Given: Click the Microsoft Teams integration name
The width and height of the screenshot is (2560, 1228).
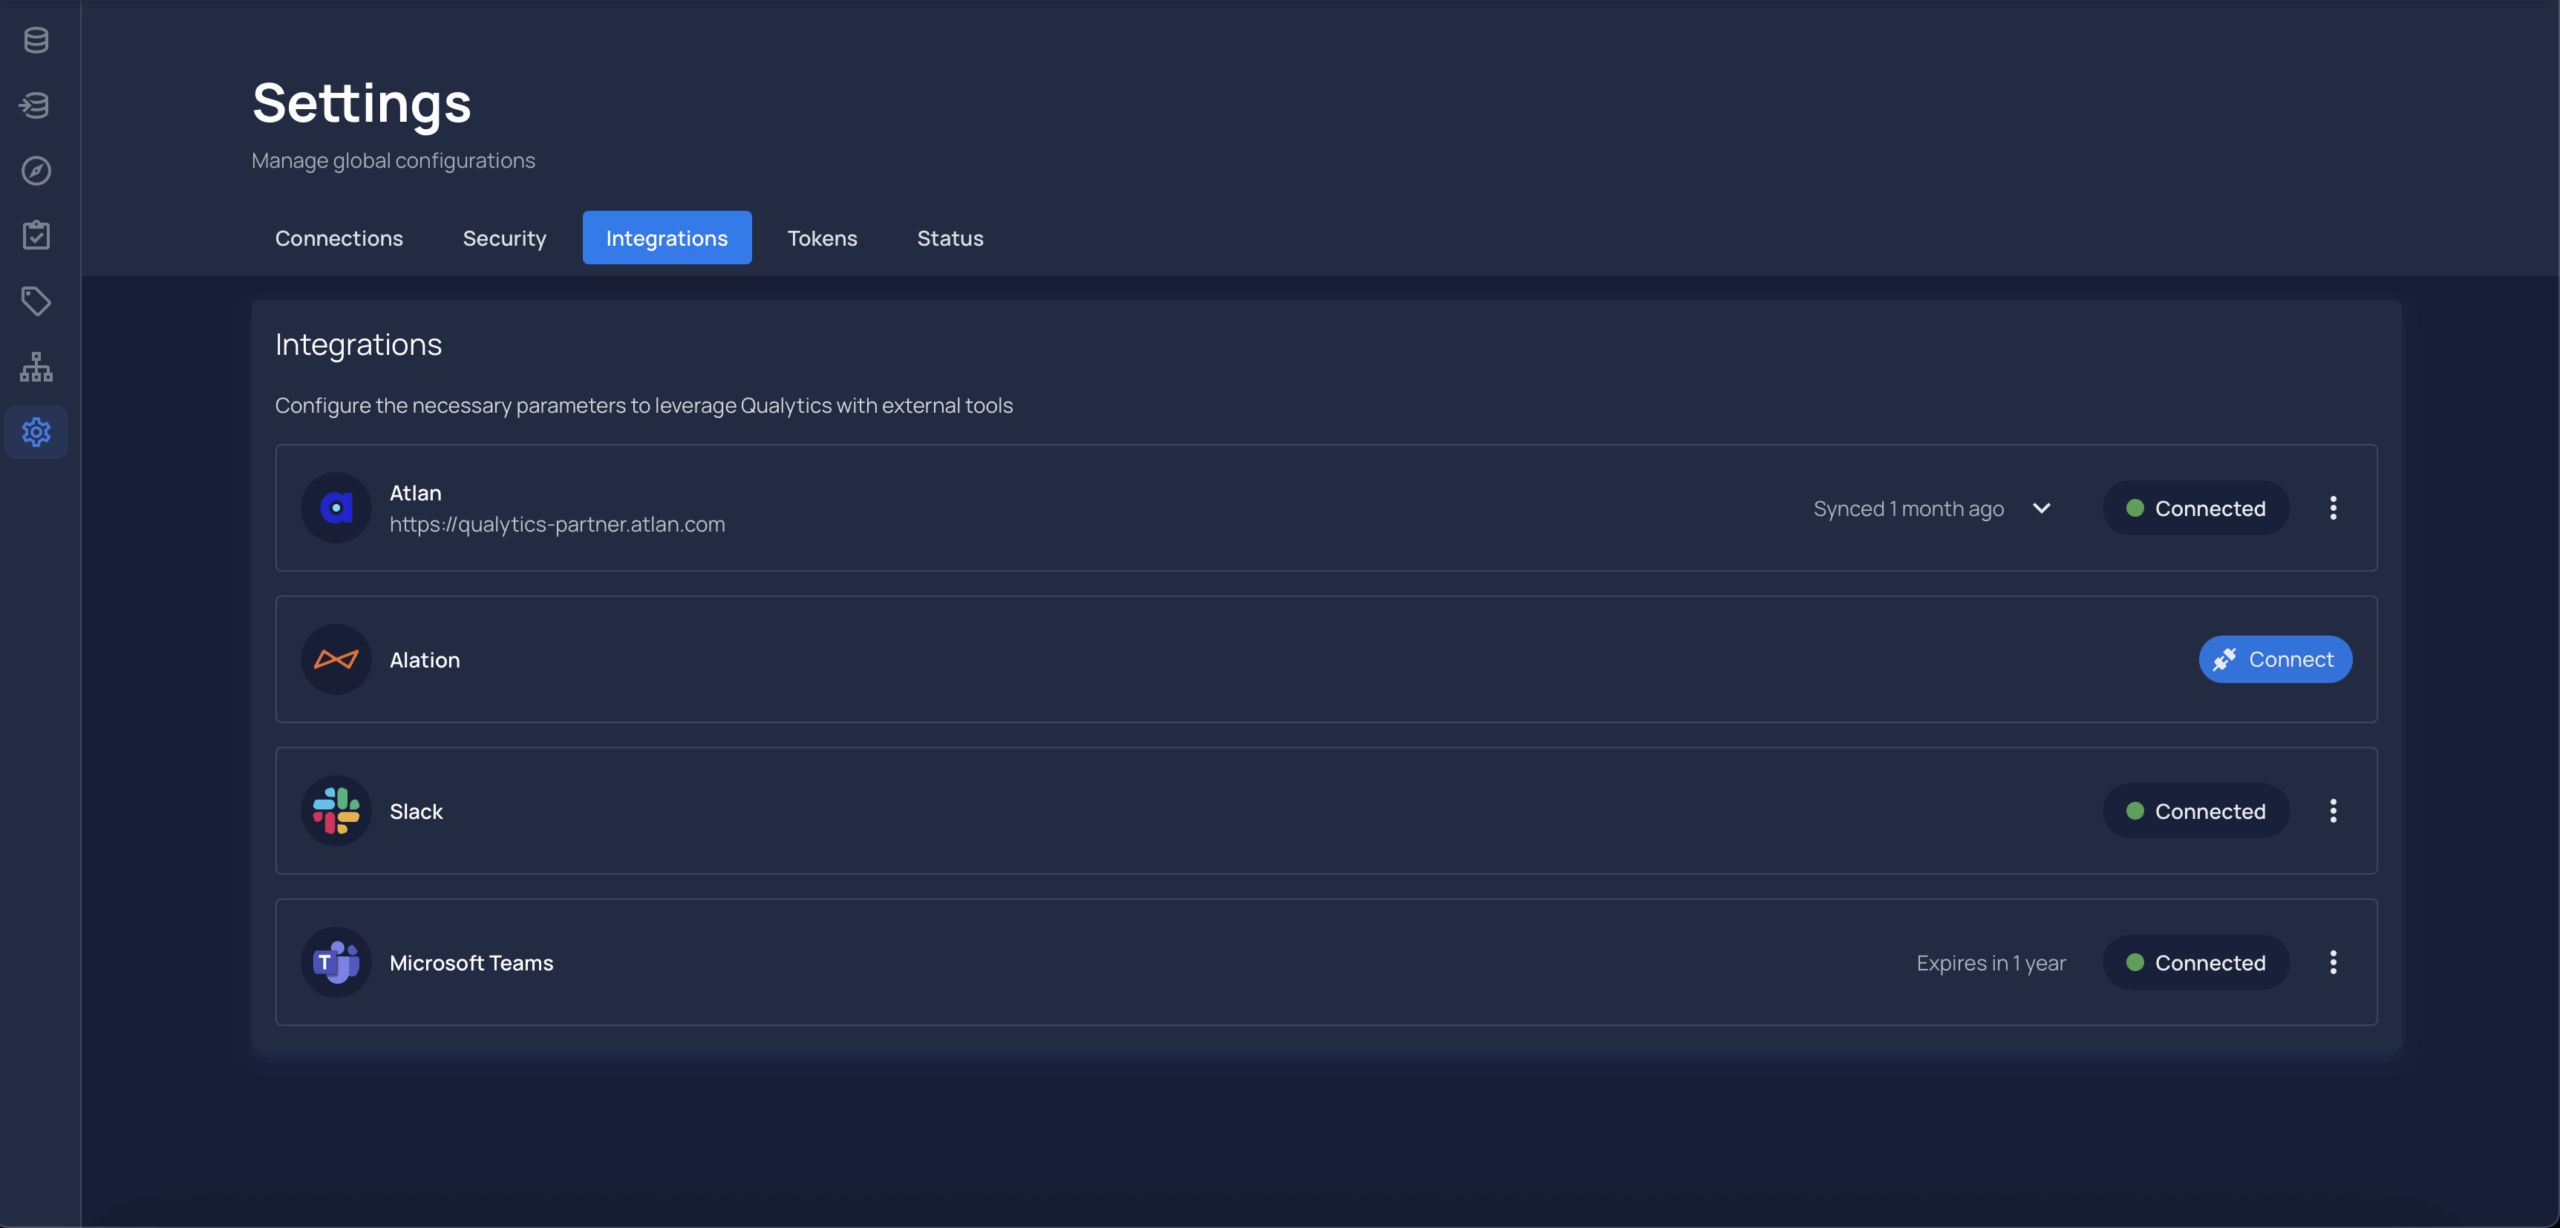Looking at the screenshot, I should click(471, 963).
